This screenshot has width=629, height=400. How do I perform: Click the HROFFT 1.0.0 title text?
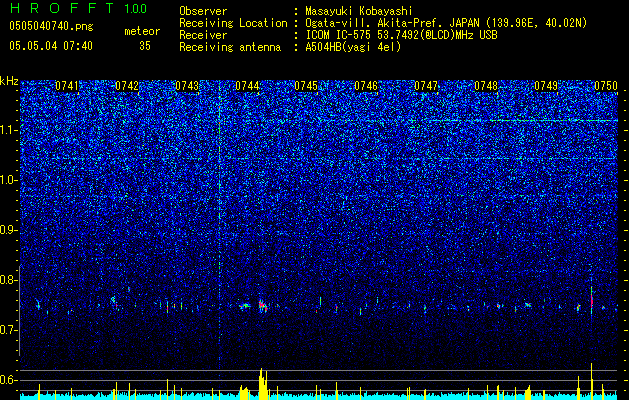[78, 8]
